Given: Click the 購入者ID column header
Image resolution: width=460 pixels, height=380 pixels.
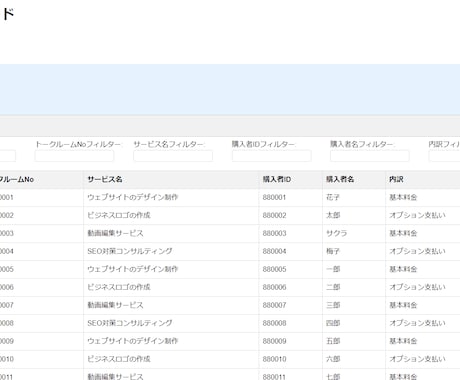Looking at the screenshot, I should pyautogui.click(x=277, y=179).
